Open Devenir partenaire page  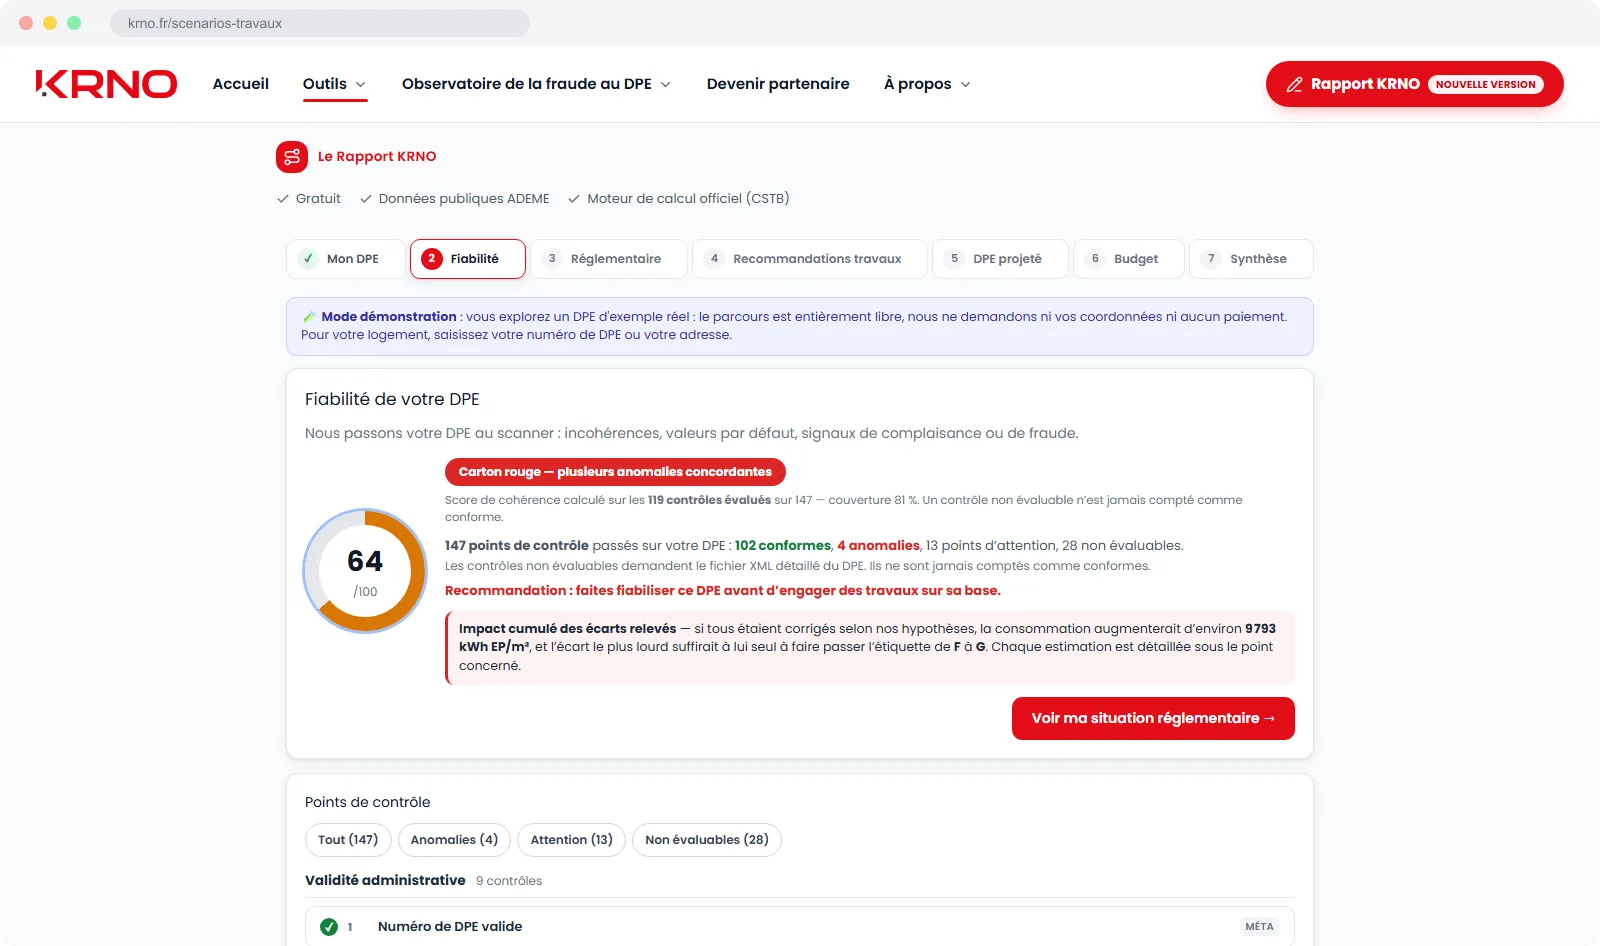(x=778, y=84)
